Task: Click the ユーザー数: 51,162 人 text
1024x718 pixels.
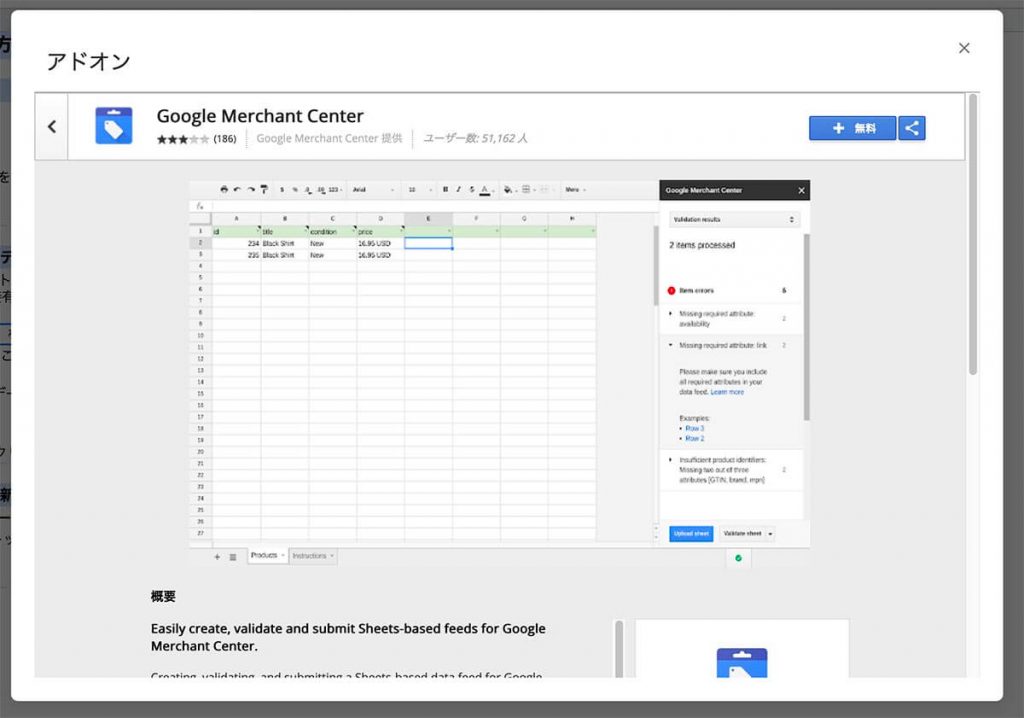Action: 475,139
